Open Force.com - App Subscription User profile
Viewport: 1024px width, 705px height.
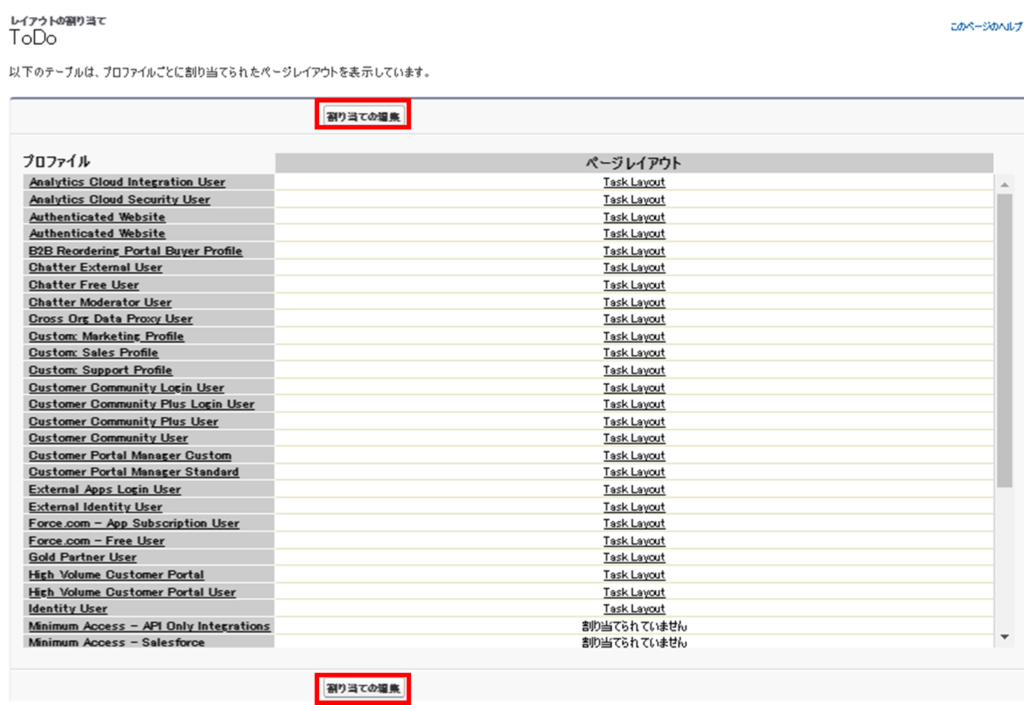click(134, 524)
